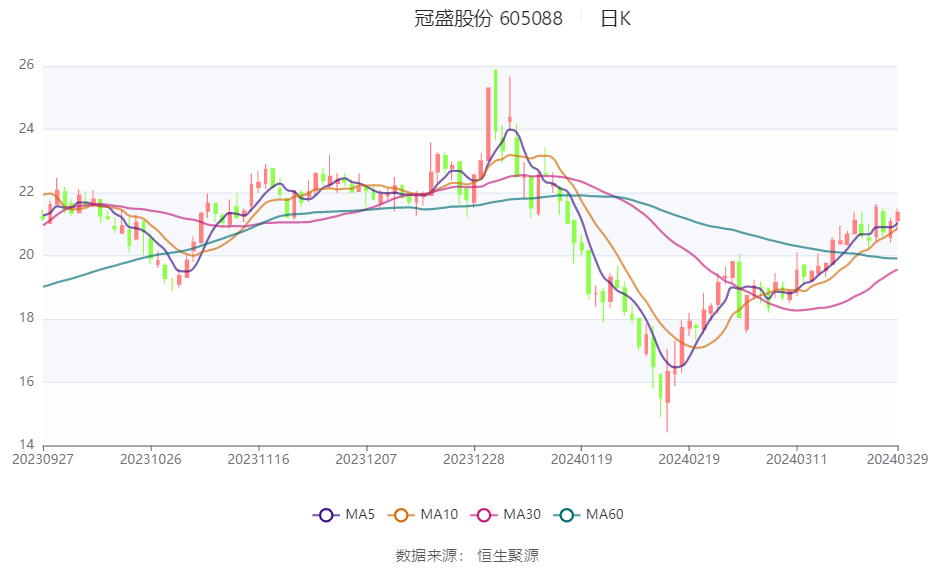935x568 pixels.
Task: Toggle the MA5 series via its text label
Action: click(x=360, y=515)
